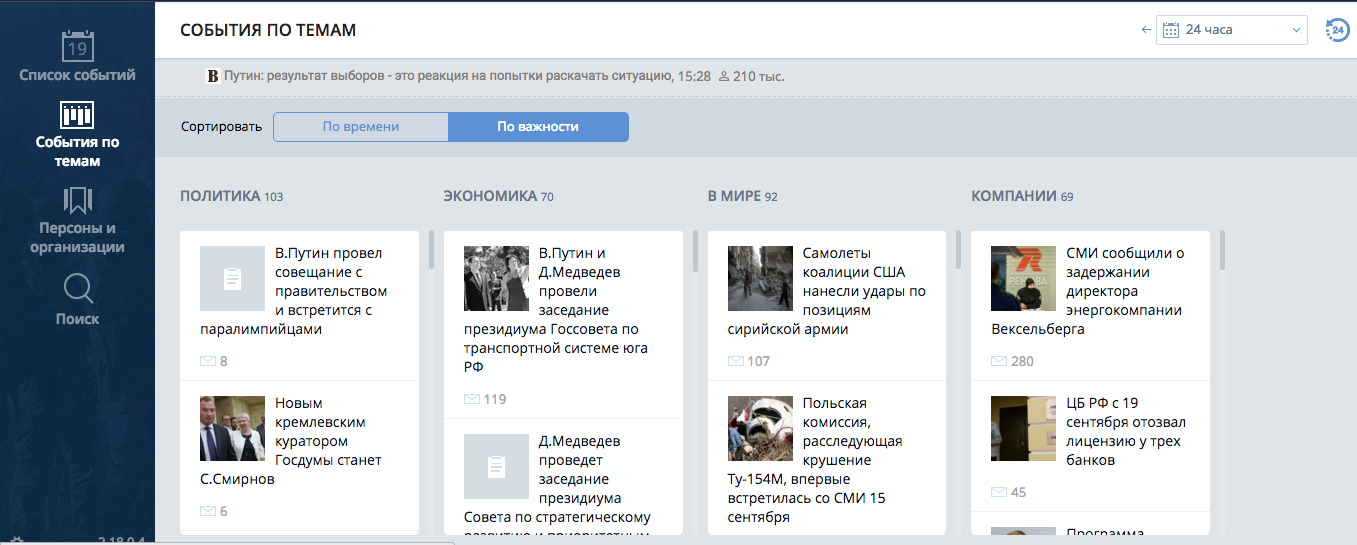Click the photo thumbnail of Польская комиссия story
This screenshot has width=1357, height=545.
(760, 428)
